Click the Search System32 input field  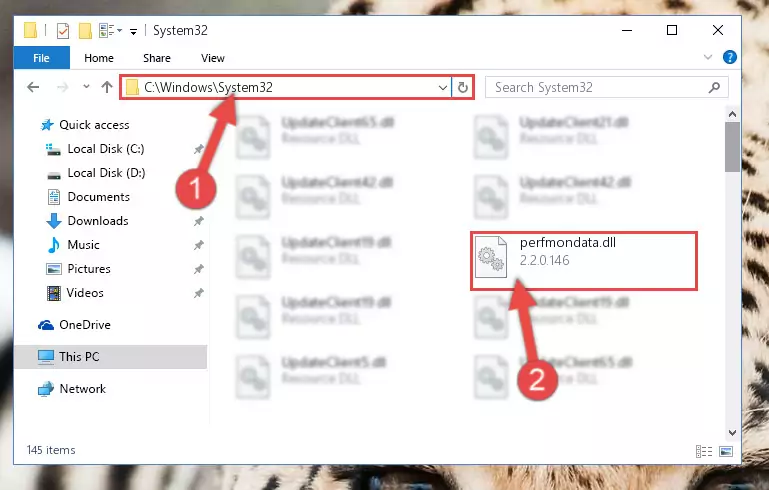[598, 87]
